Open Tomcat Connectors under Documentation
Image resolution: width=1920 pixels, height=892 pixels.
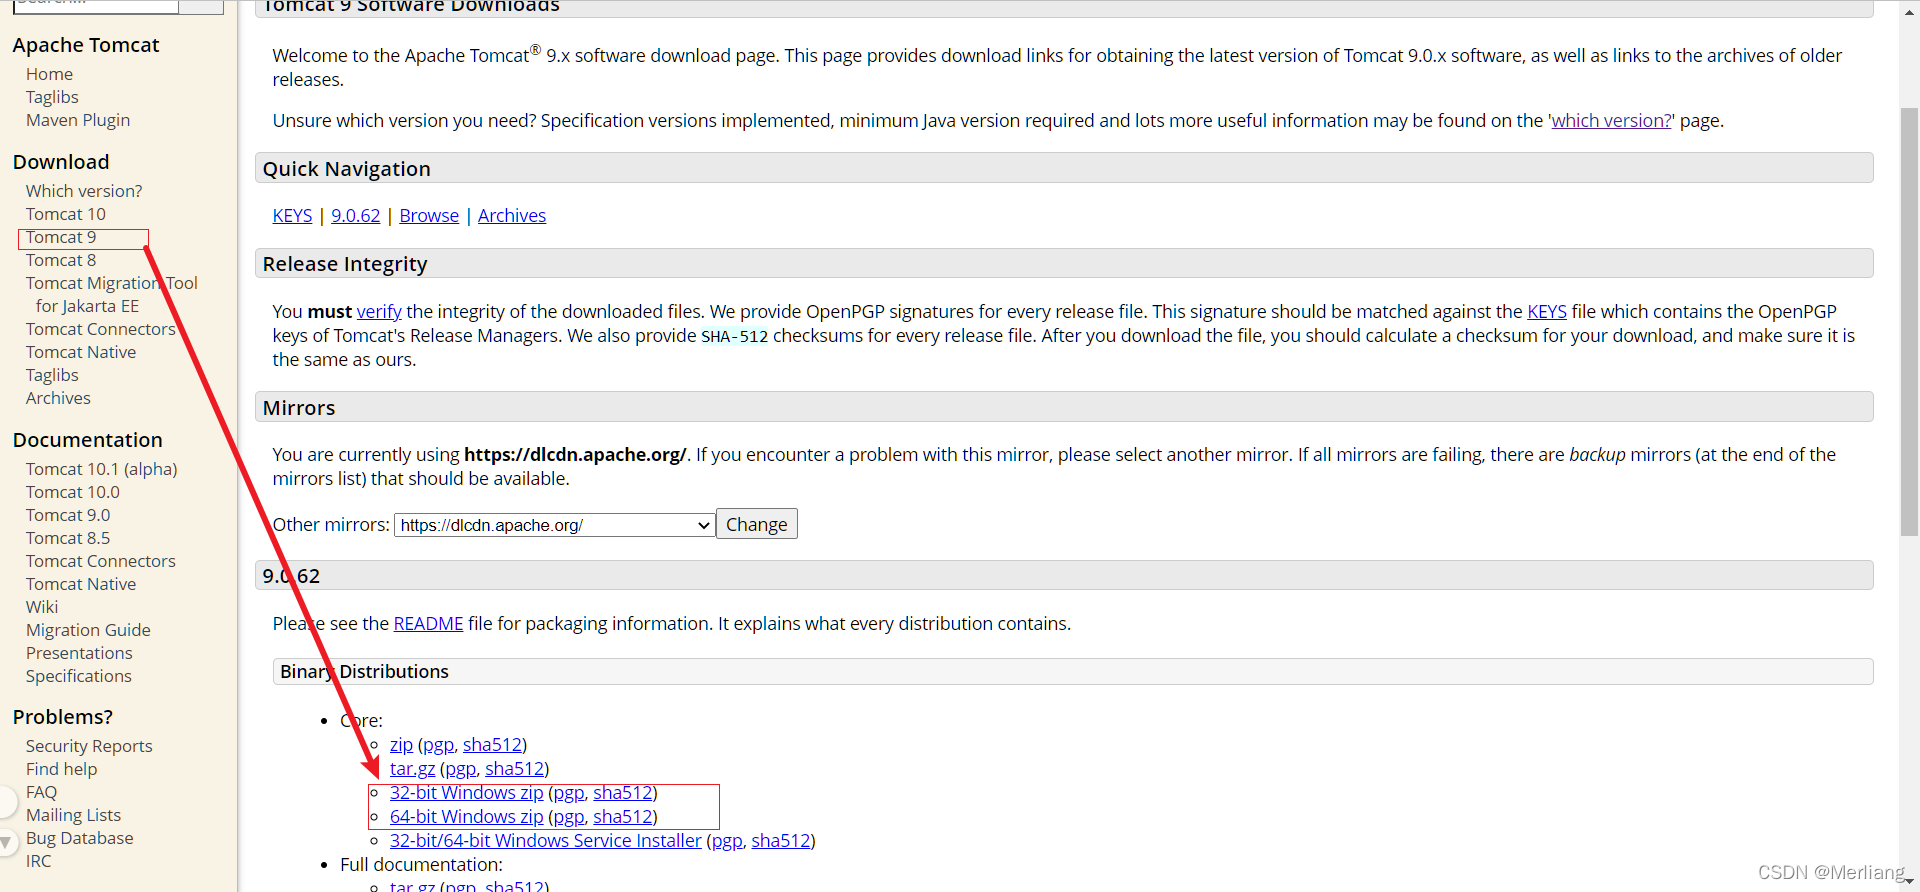tap(101, 561)
